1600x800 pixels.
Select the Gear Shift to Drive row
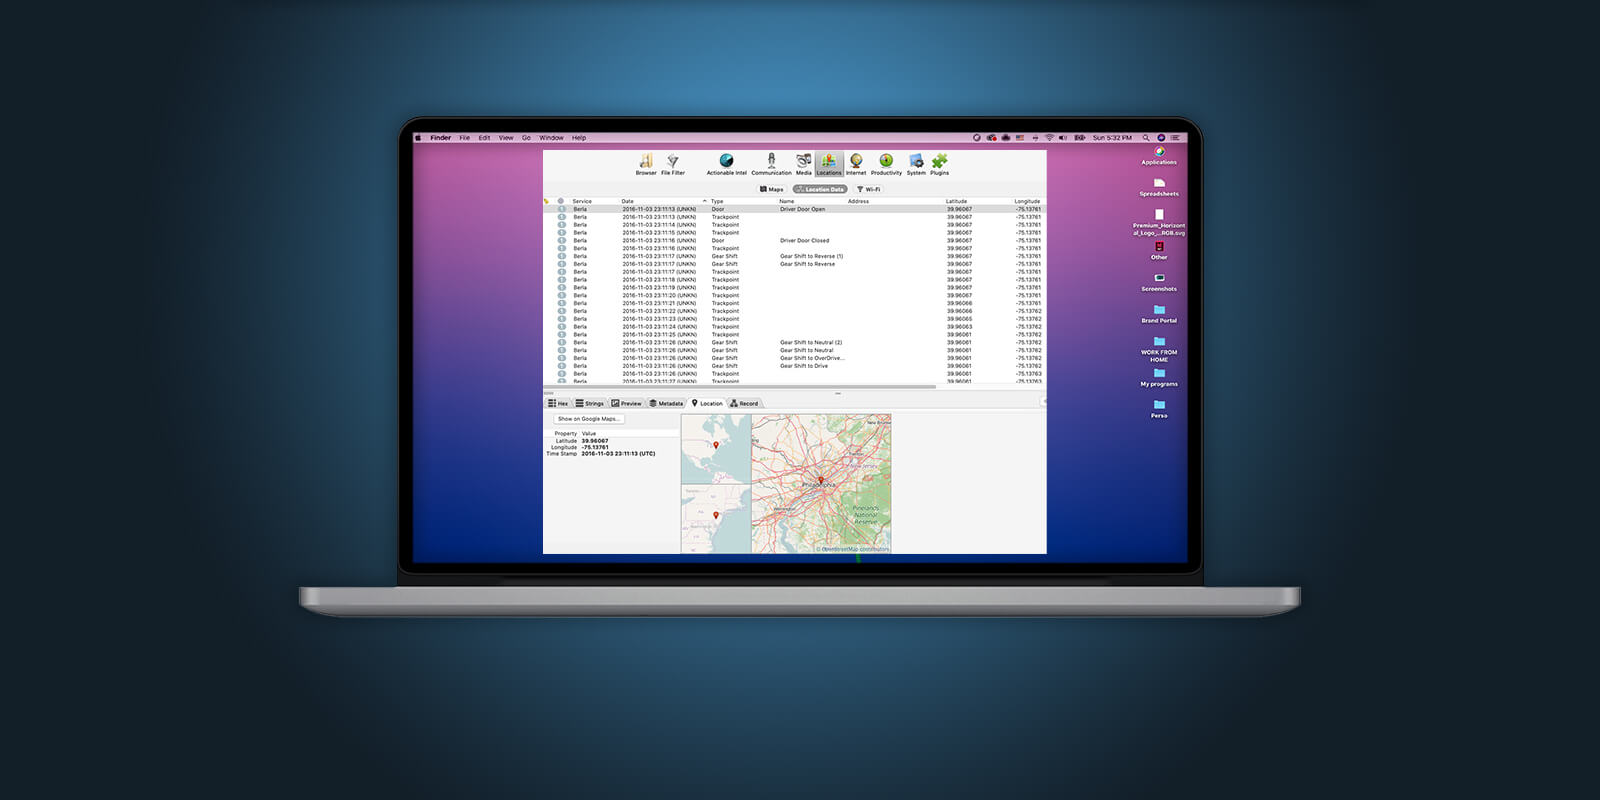tap(794, 366)
